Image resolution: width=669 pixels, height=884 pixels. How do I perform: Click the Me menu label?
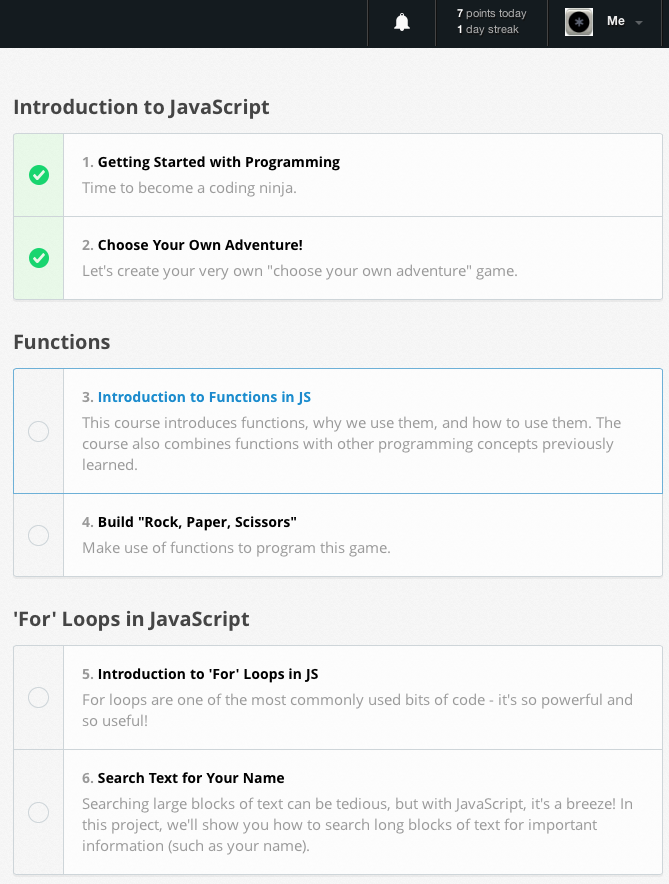click(x=615, y=21)
